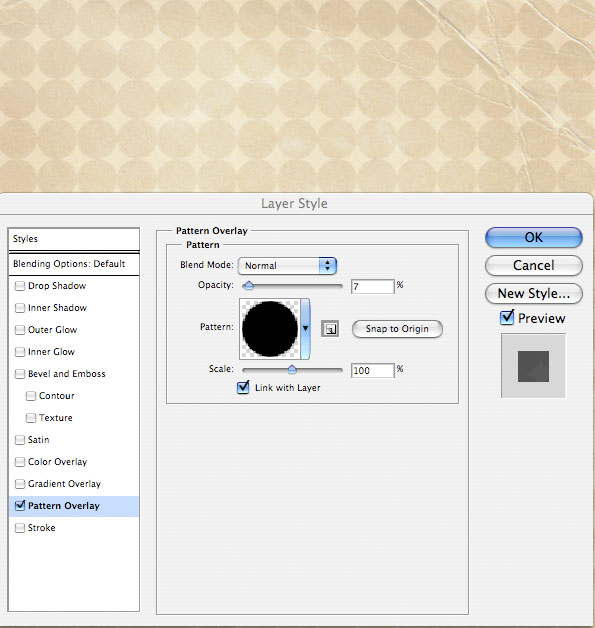The width and height of the screenshot is (595, 628).
Task: Open Blending Options: Default
Action: [x=74, y=264]
